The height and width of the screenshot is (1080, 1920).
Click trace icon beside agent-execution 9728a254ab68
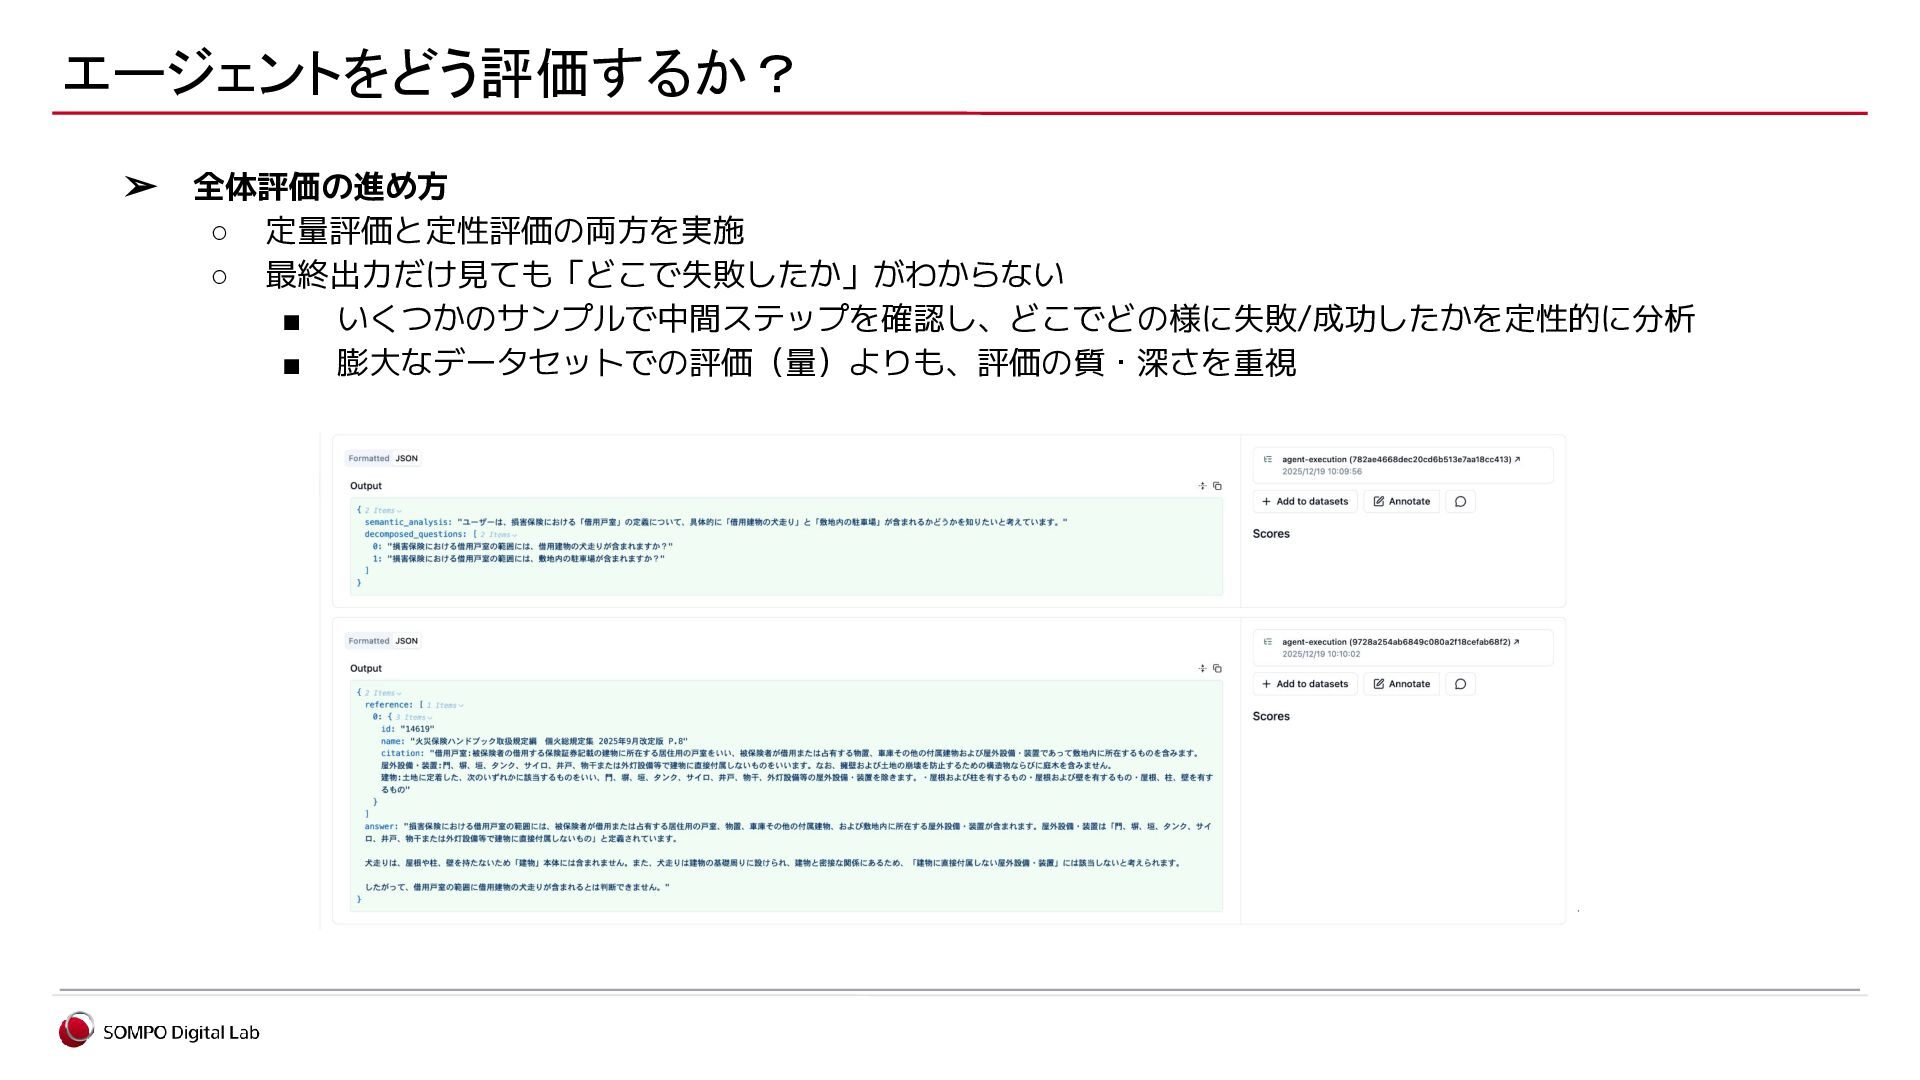pos(1268,642)
